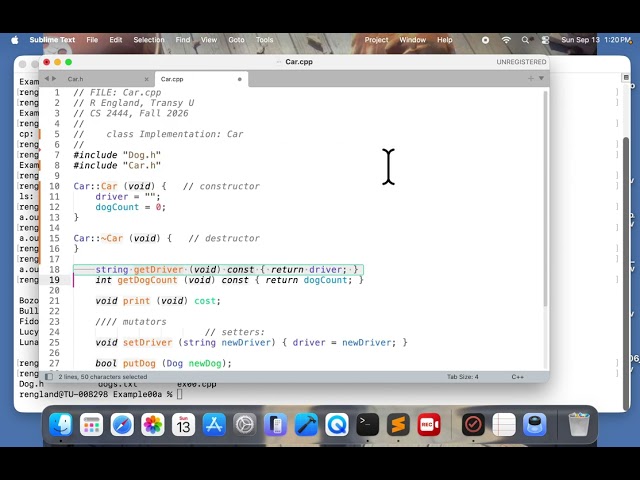640x480 pixels.
Task: Open the View menu
Action: click(x=209, y=40)
